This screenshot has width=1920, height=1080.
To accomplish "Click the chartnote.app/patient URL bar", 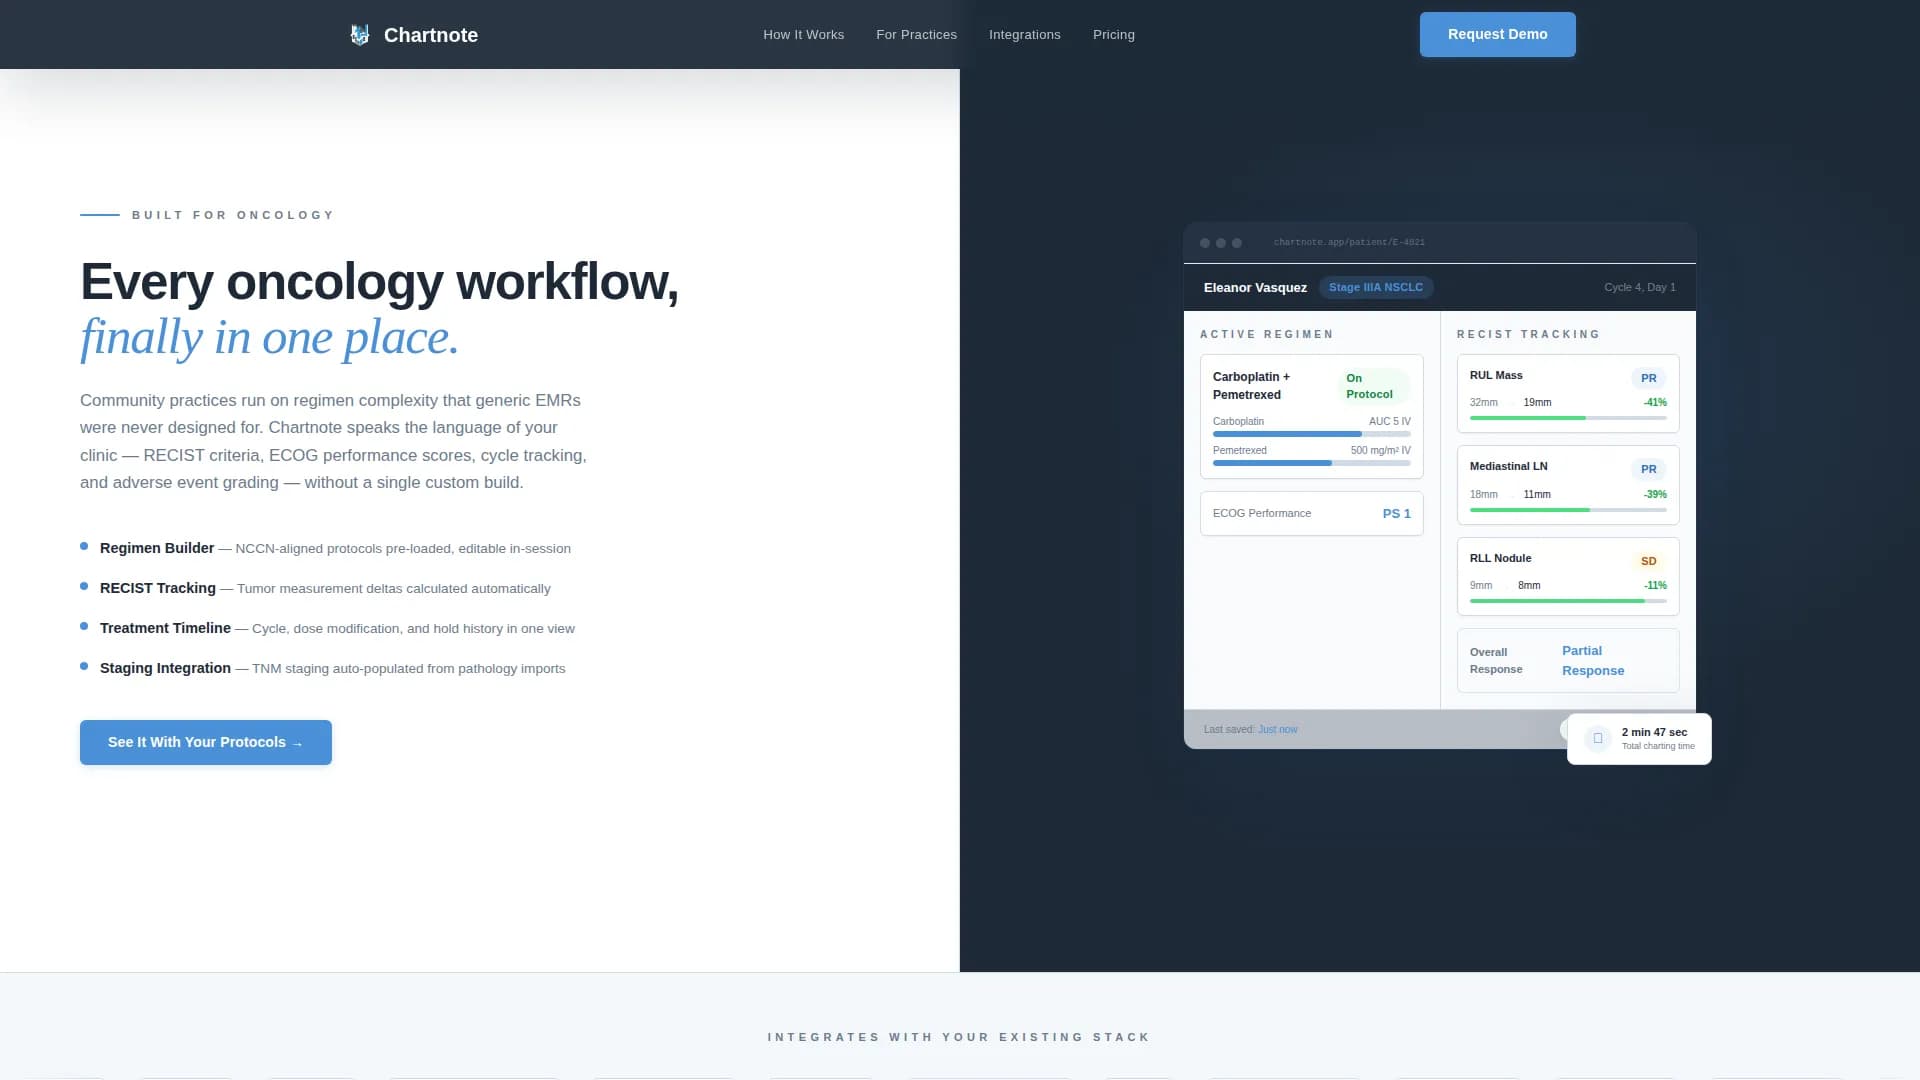I will (1349, 243).
